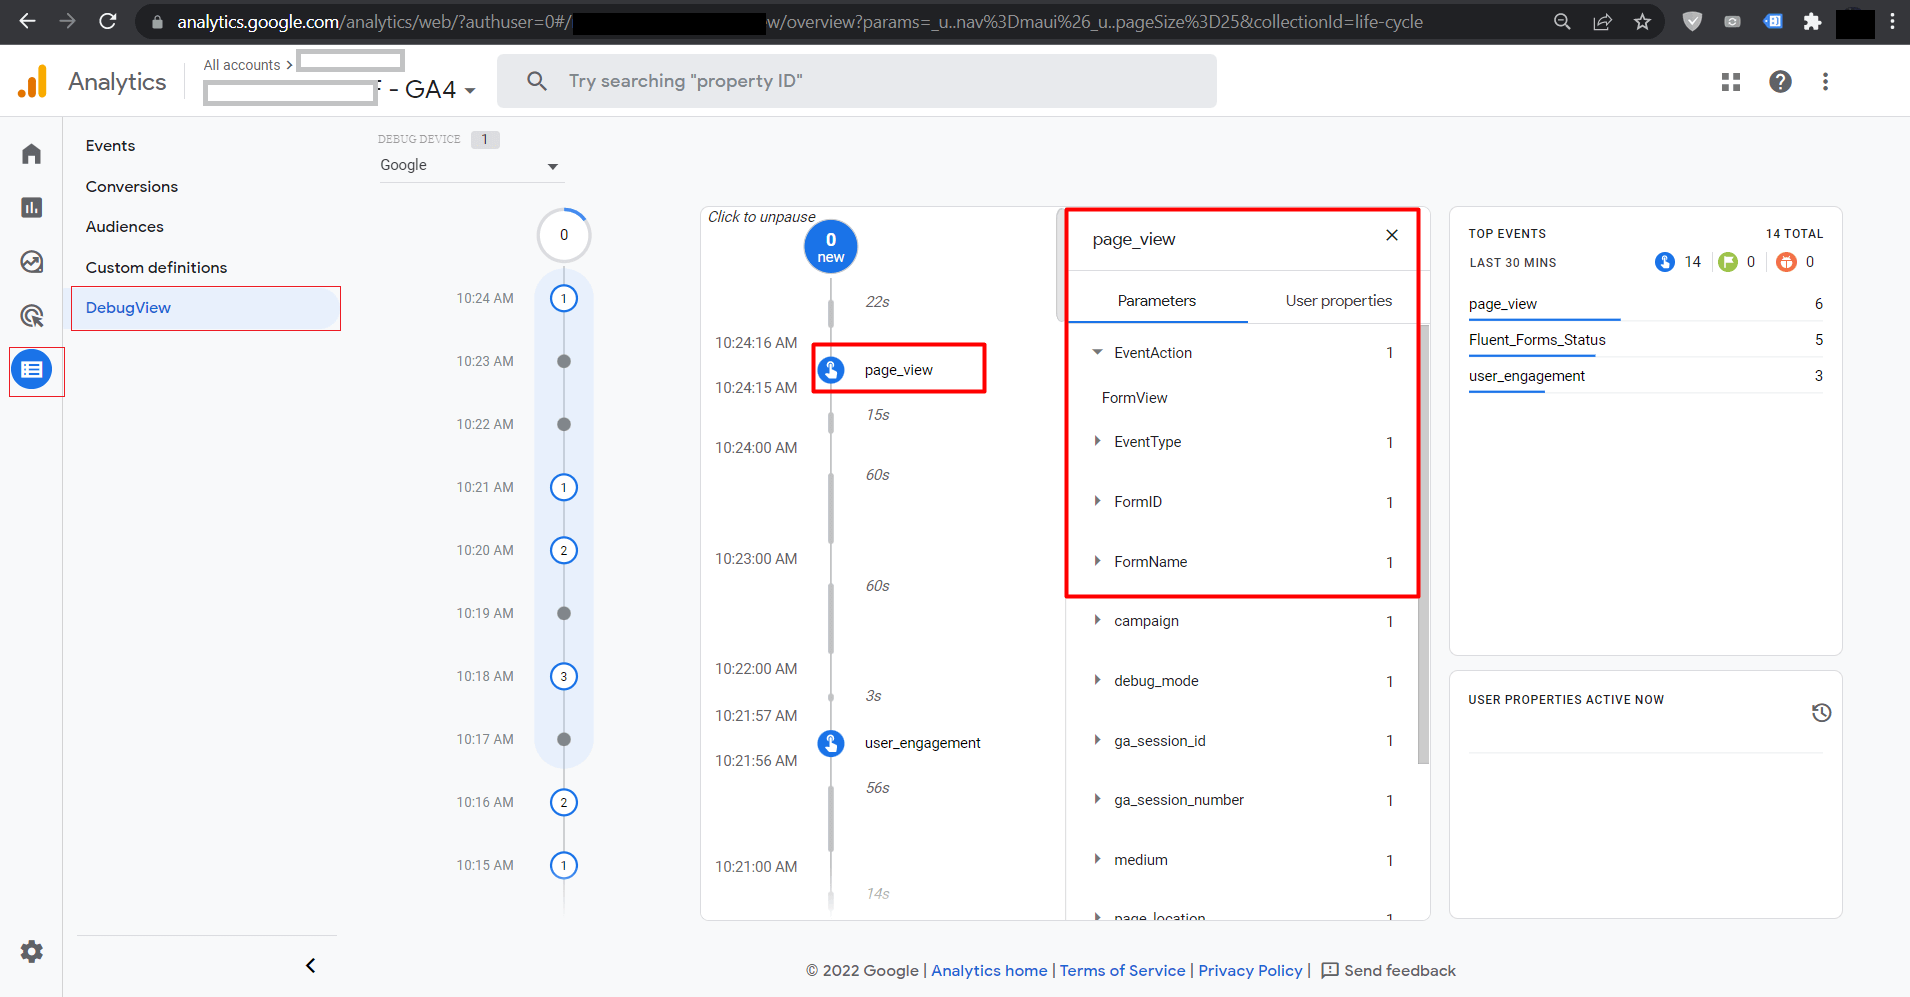
Task: Open the Reports bar chart icon
Action: pyautogui.click(x=32, y=207)
